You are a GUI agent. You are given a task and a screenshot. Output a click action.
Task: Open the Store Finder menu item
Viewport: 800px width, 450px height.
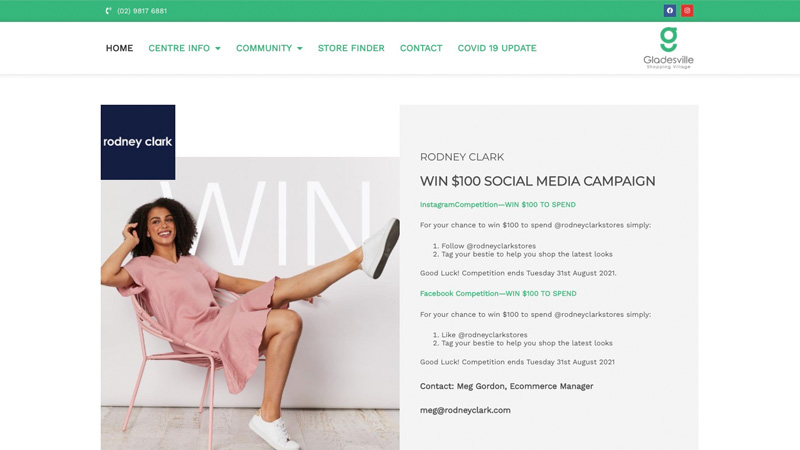click(351, 48)
